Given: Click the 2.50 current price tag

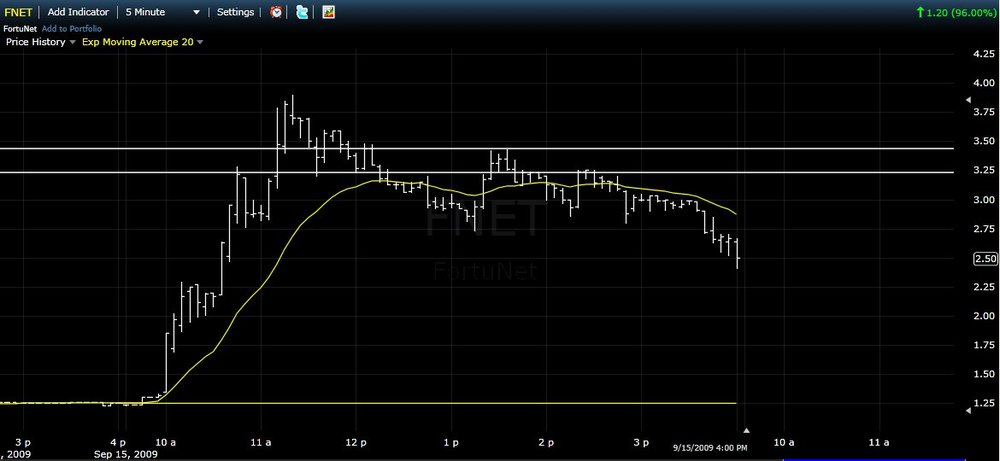Looking at the screenshot, I should [x=985, y=258].
